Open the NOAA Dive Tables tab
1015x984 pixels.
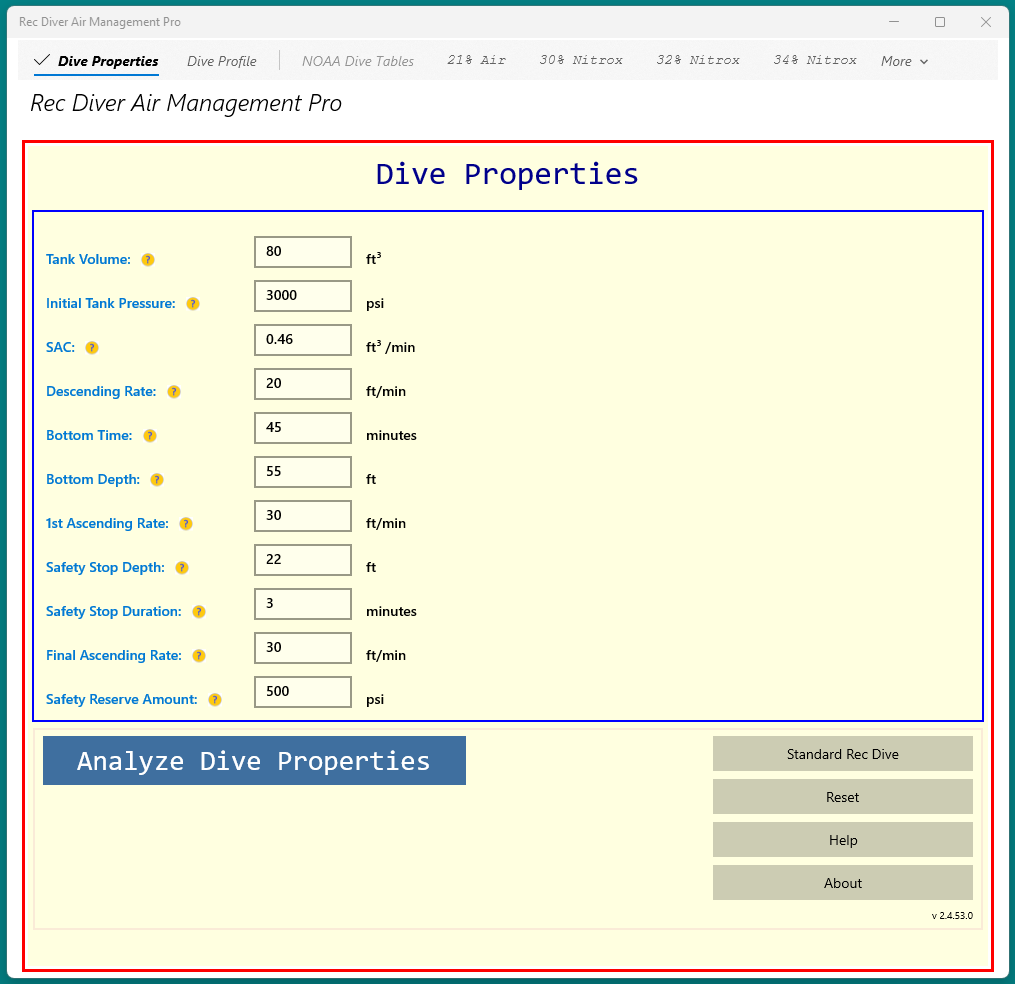pyautogui.click(x=357, y=62)
